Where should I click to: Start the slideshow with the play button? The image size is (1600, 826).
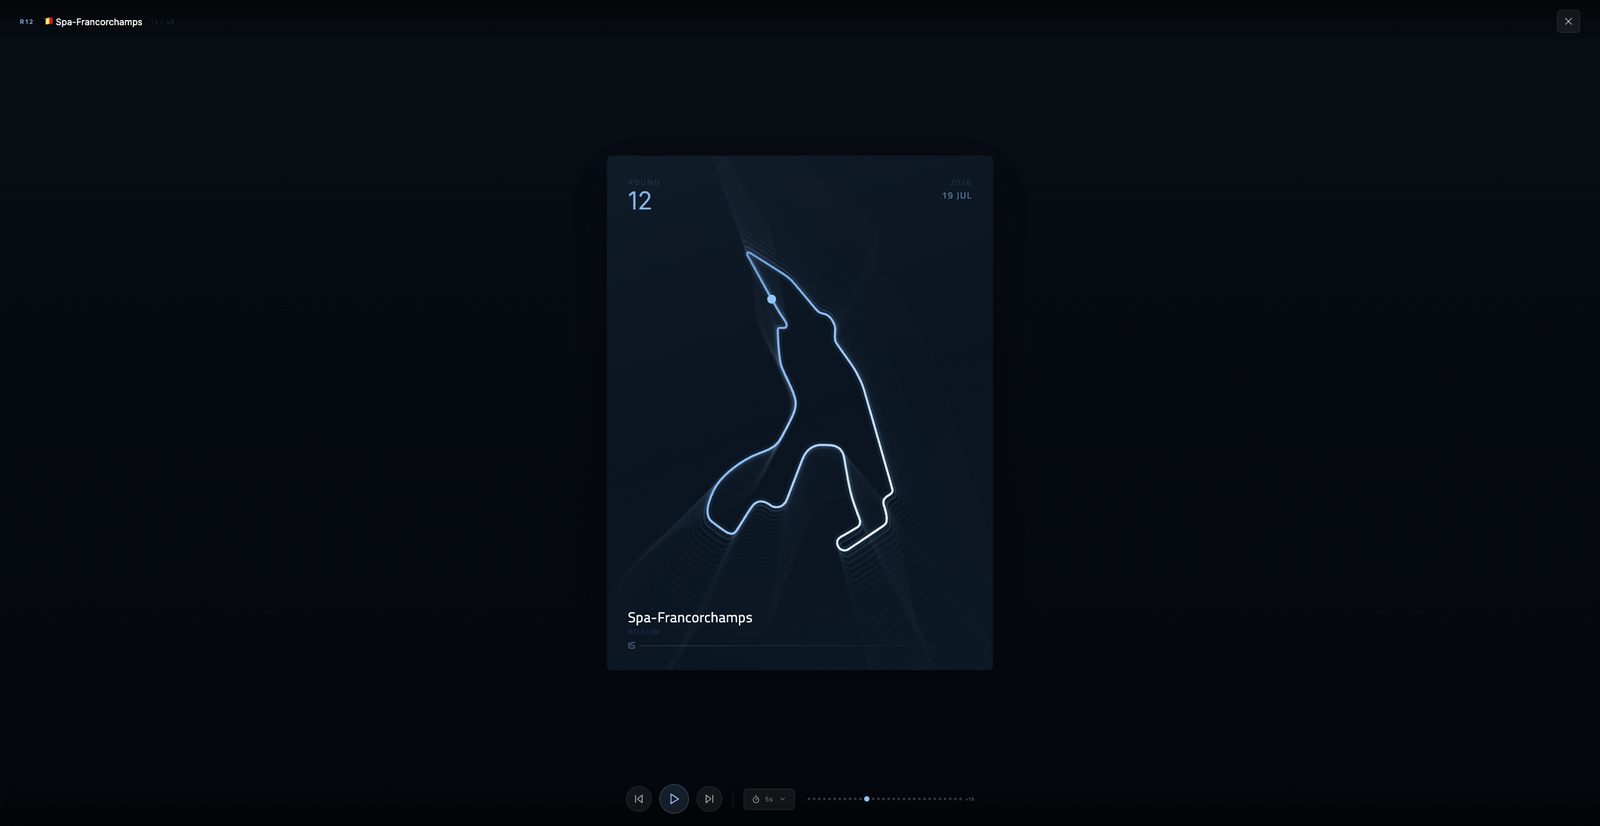674,799
